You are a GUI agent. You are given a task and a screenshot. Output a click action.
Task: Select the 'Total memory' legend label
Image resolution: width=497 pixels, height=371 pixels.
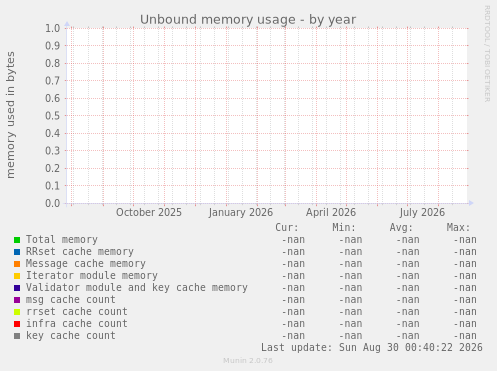click(62, 240)
